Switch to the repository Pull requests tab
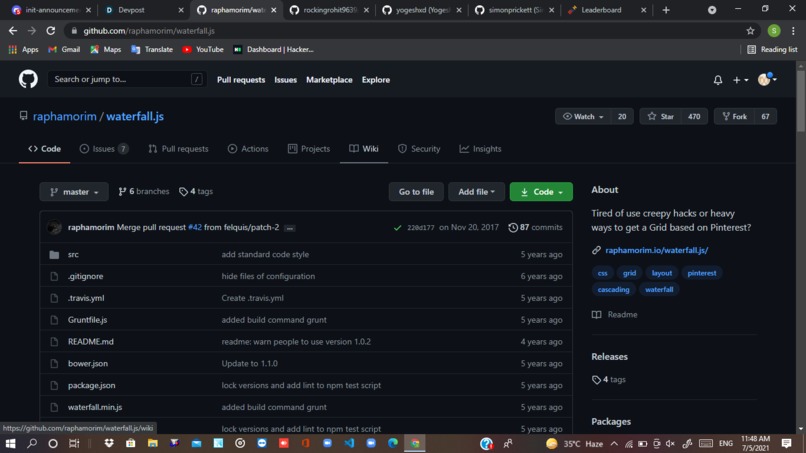 click(x=178, y=149)
